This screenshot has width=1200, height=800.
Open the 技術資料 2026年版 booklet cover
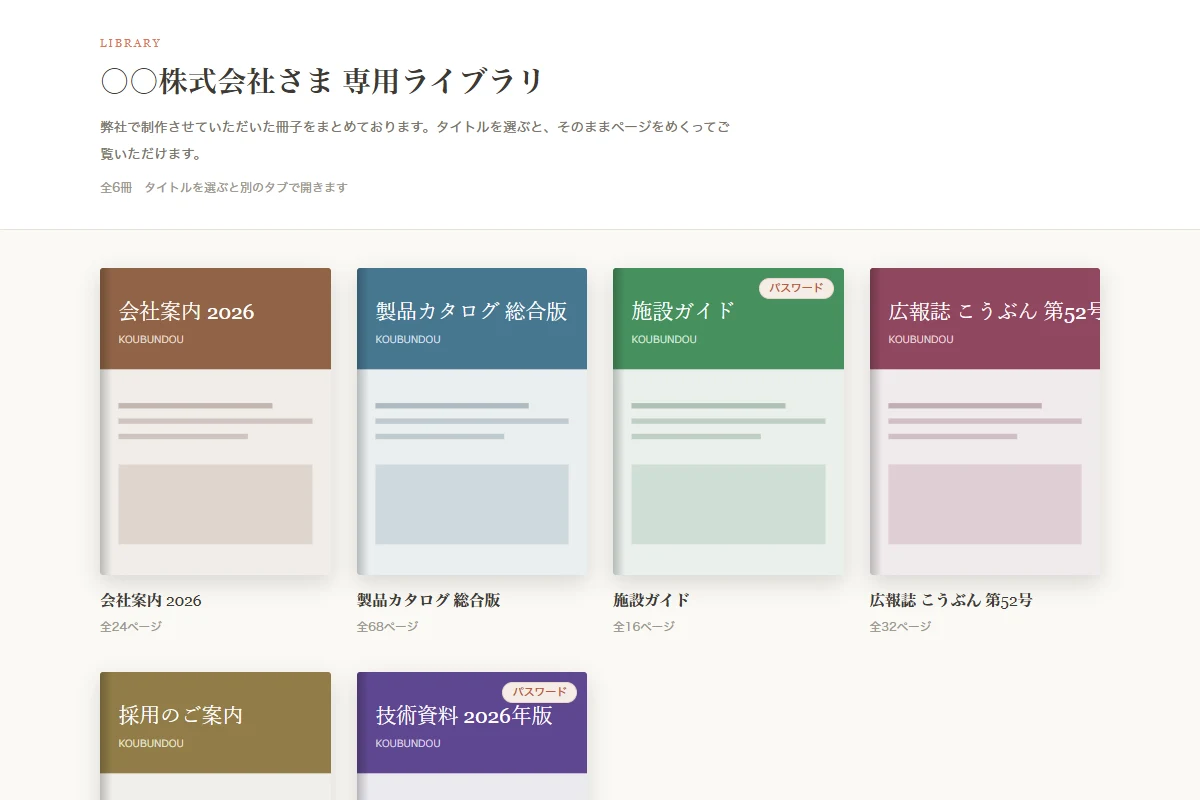[x=472, y=736]
